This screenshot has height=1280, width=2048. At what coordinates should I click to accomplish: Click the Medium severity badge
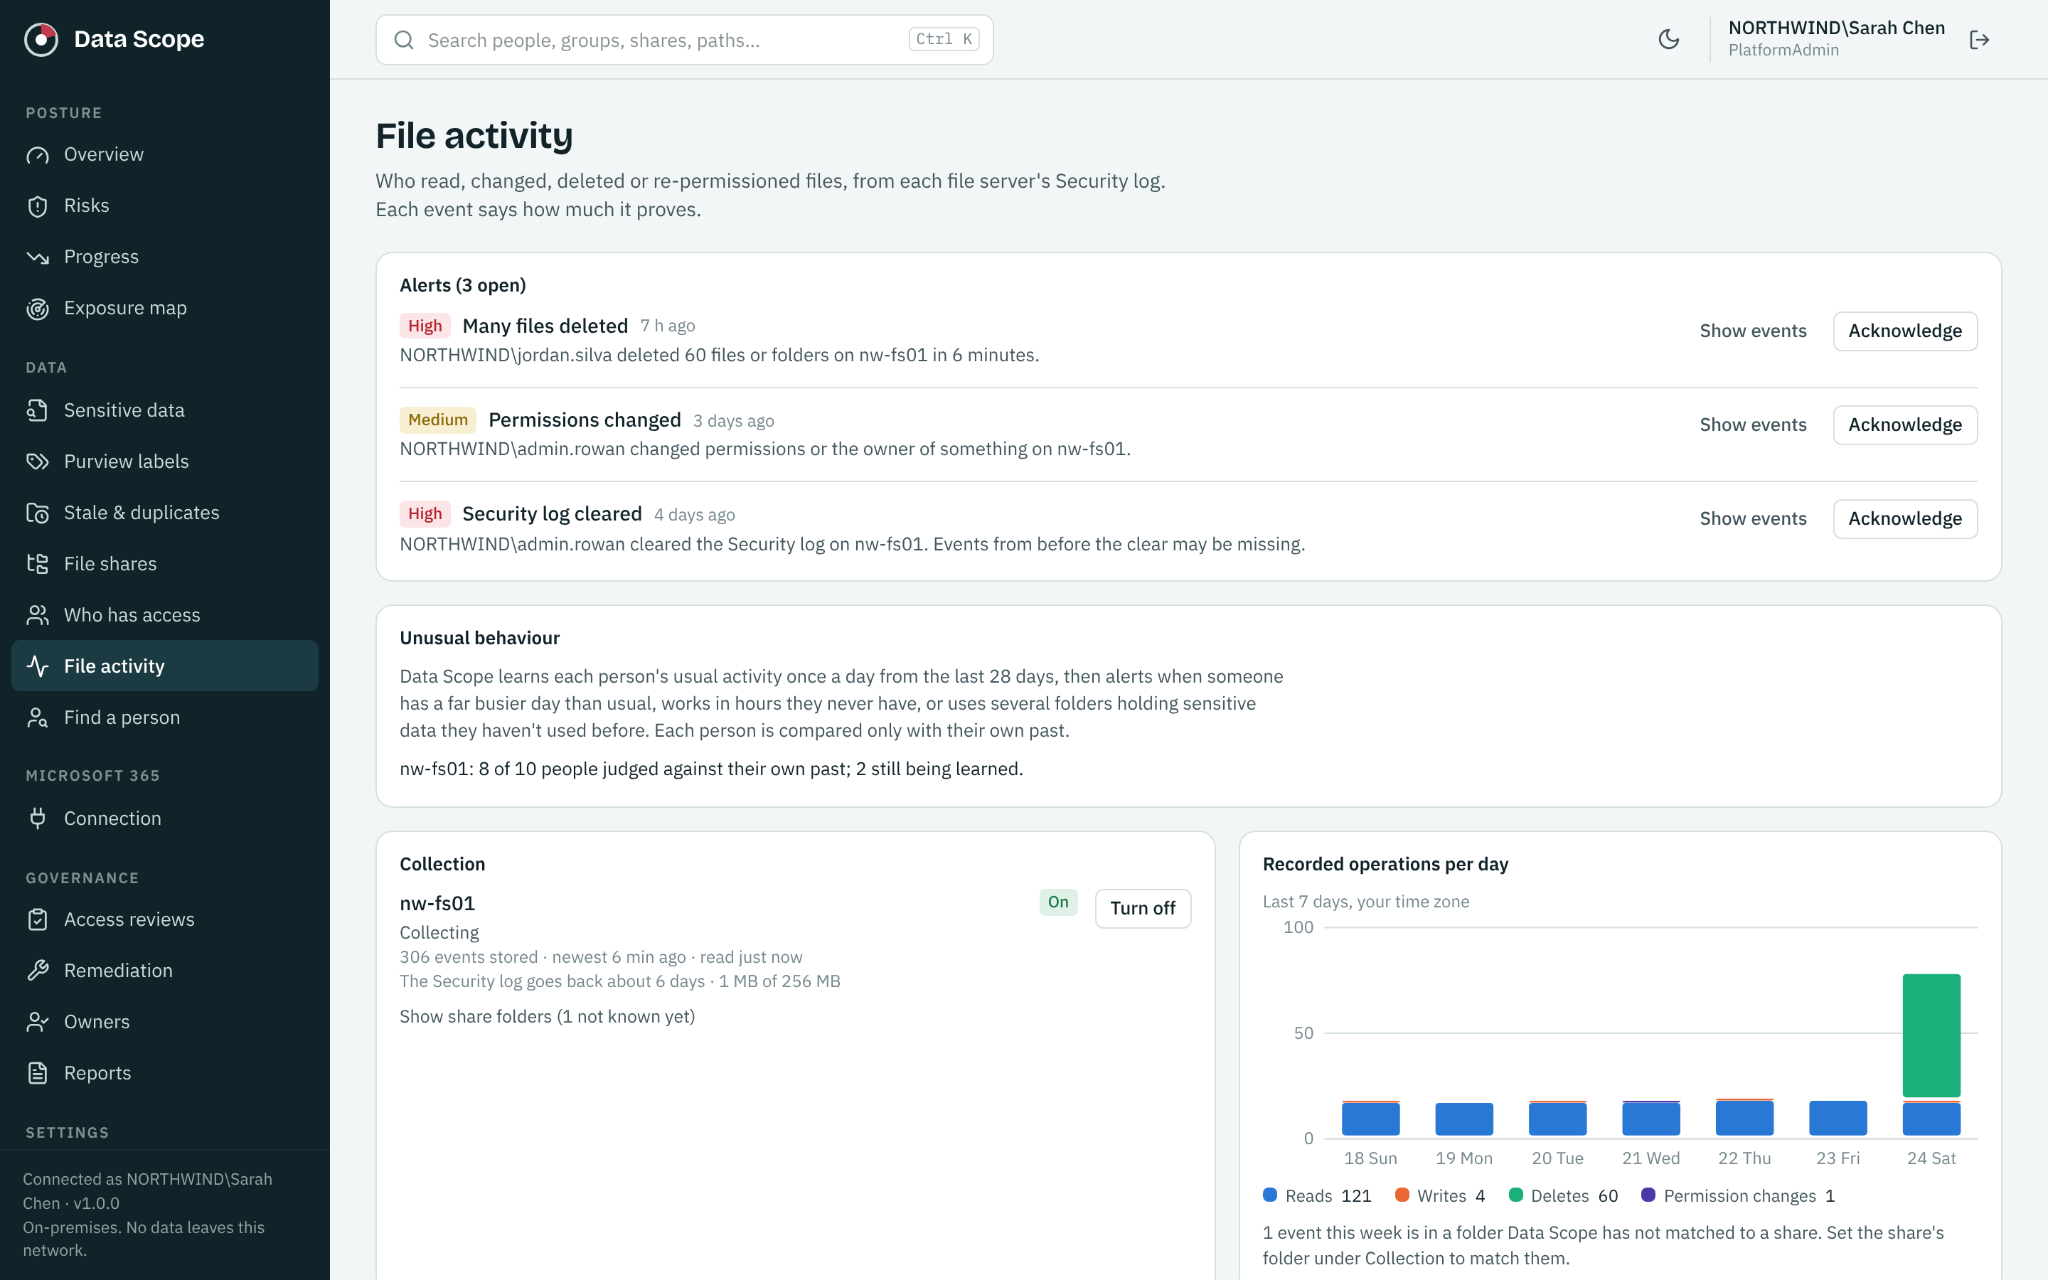[438, 420]
